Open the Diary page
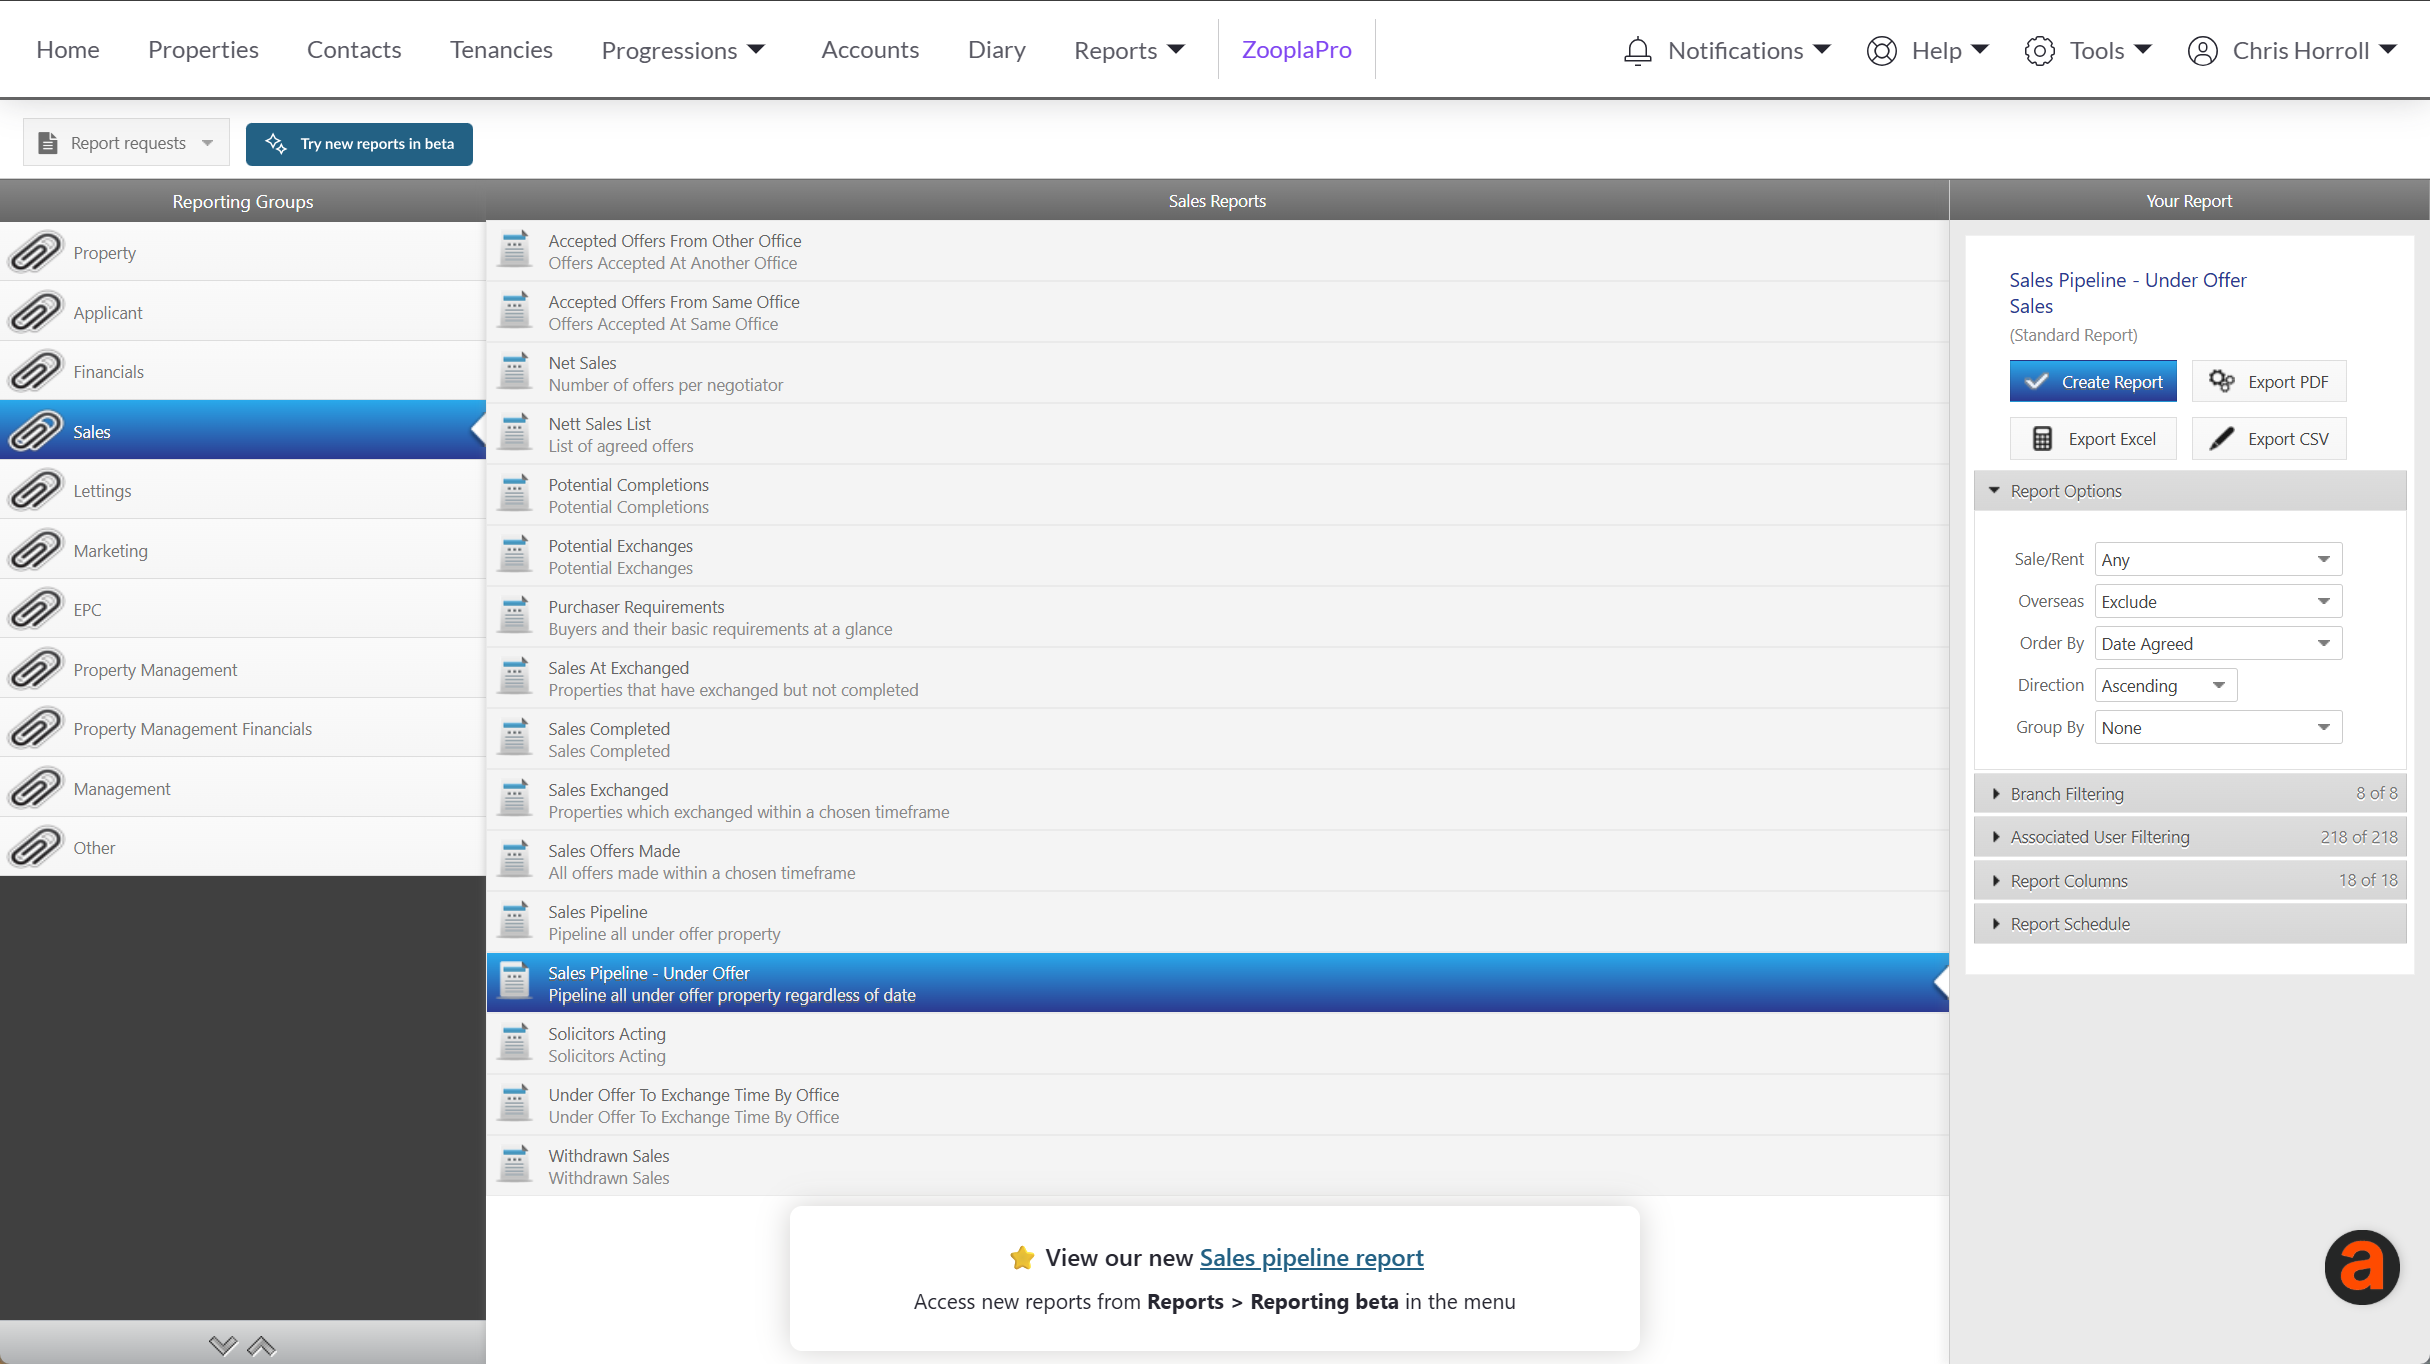This screenshot has width=2430, height=1364. coord(996,49)
